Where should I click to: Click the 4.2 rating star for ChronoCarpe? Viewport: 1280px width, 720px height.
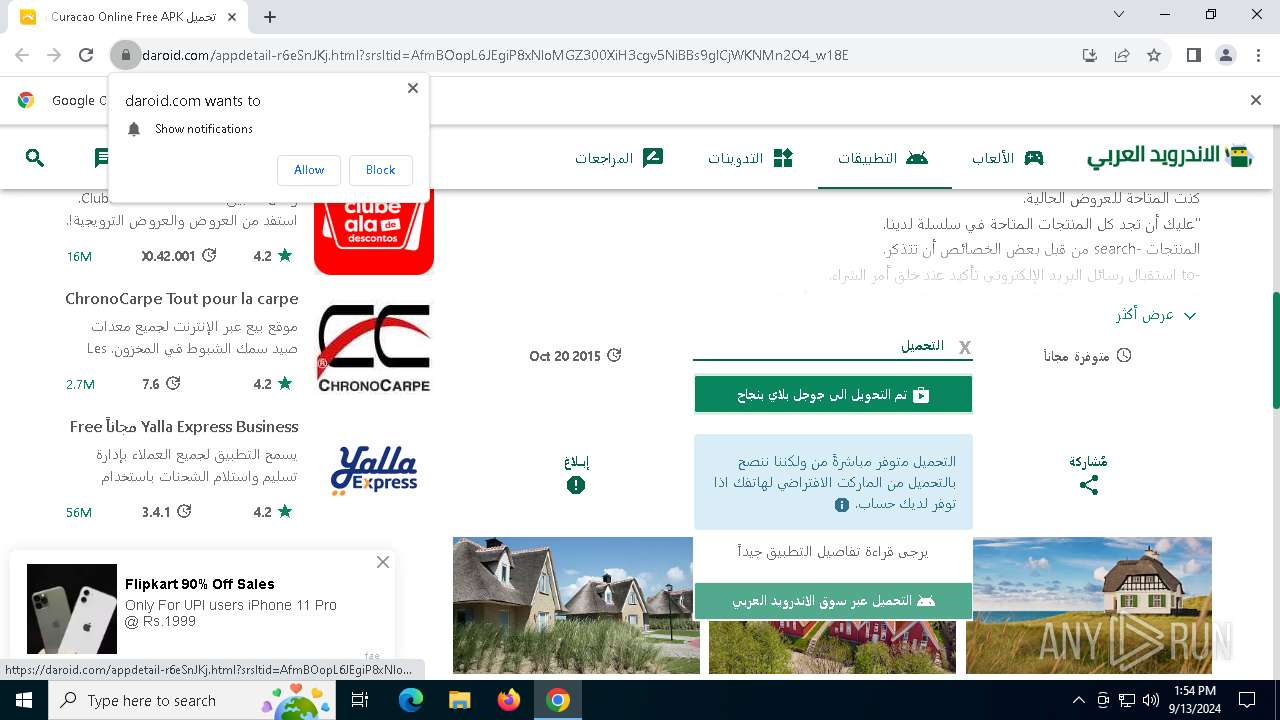click(x=285, y=384)
